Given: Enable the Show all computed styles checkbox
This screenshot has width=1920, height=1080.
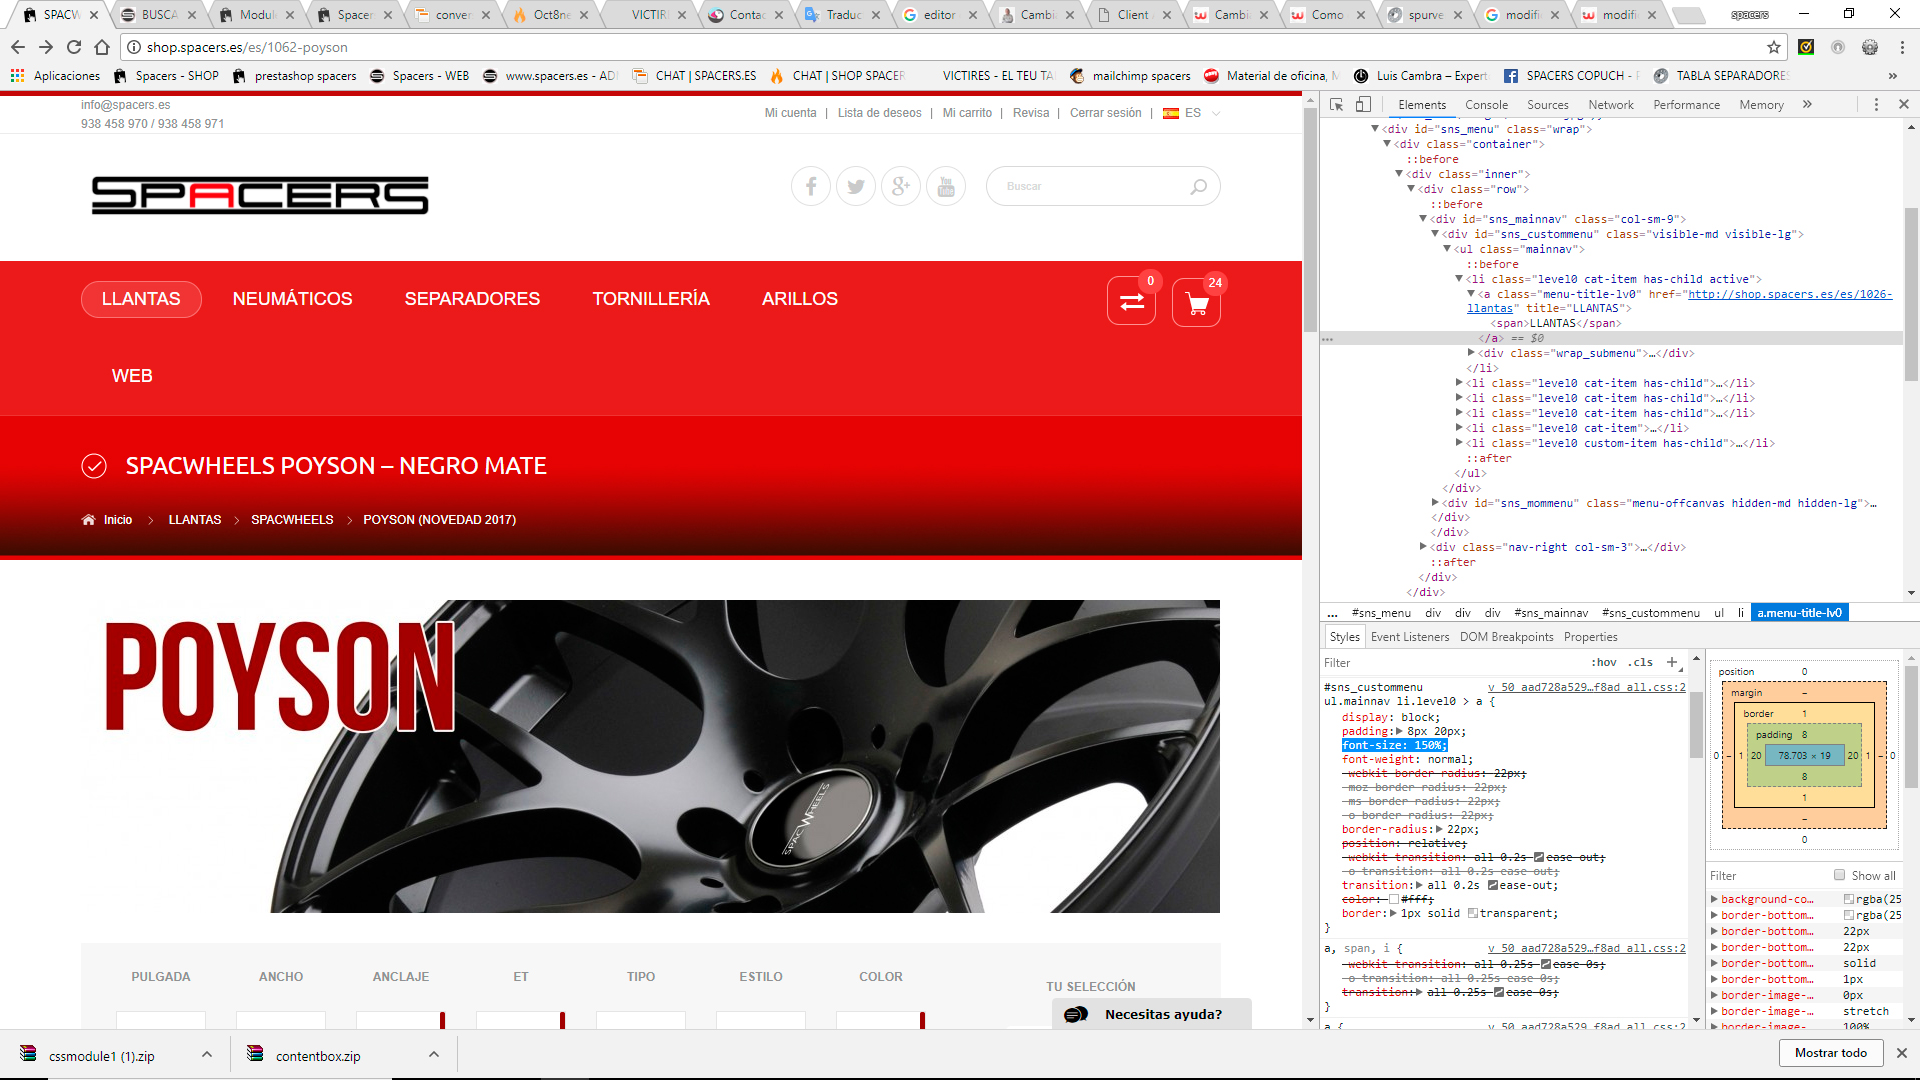Looking at the screenshot, I should 1839,875.
